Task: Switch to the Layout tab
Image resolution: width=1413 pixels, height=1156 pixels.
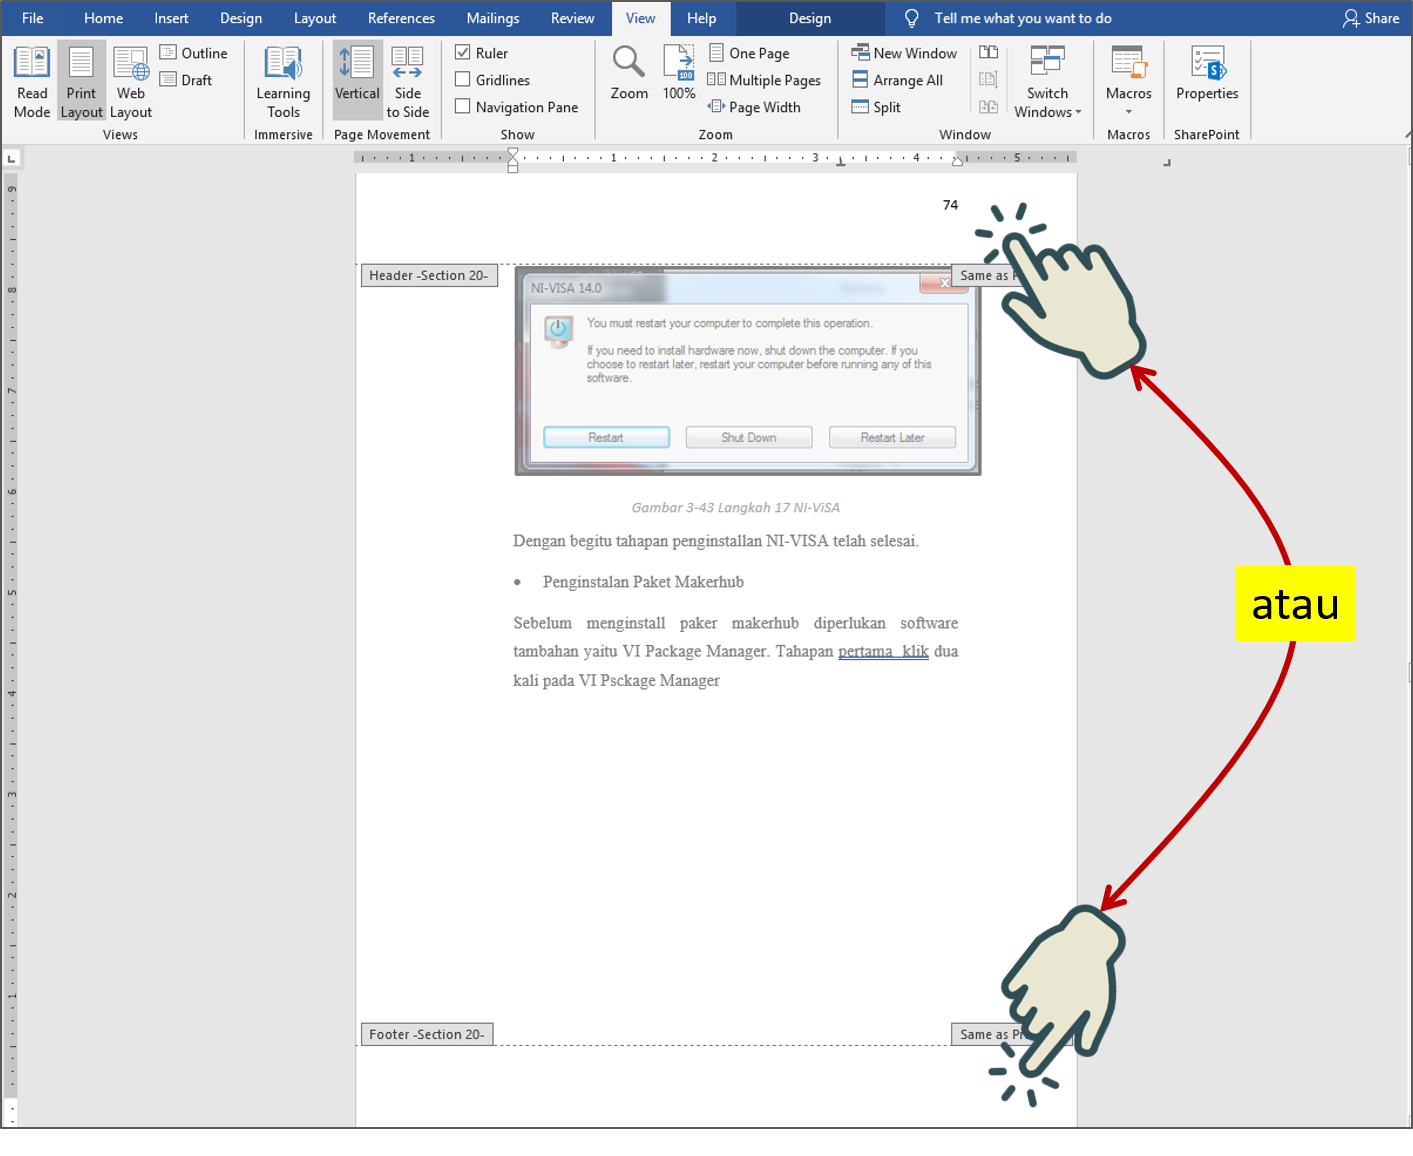Action: [315, 18]
